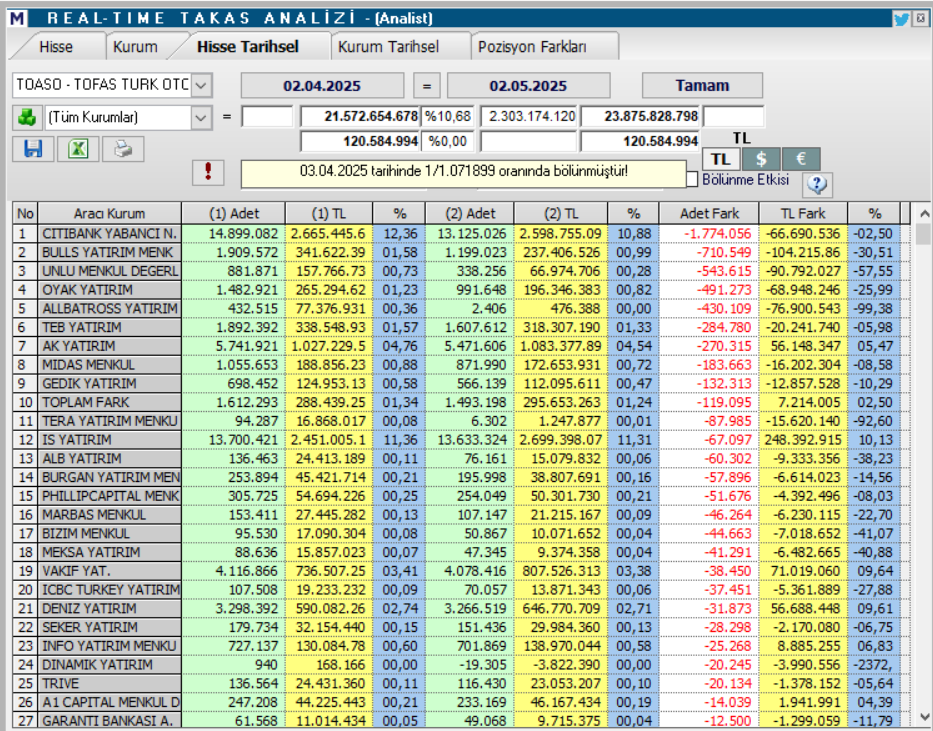This screenshot has width=933, height=731.
Task: Open help with question mark icon
Action: point(817,185)
